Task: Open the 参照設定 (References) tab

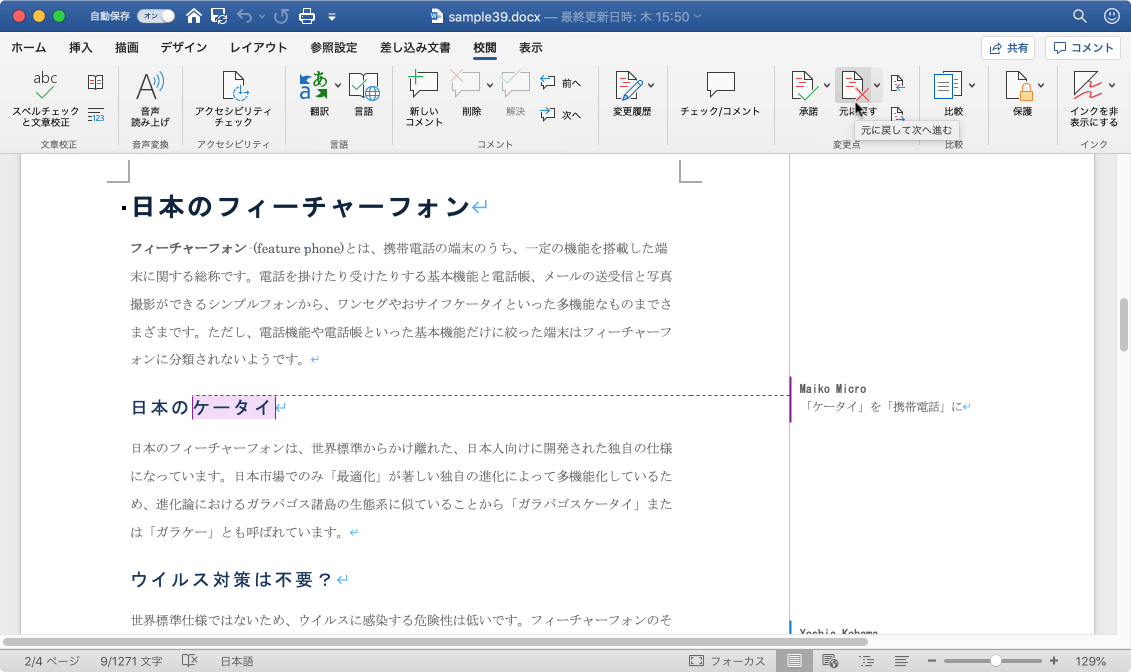Action: click(333, 47)
